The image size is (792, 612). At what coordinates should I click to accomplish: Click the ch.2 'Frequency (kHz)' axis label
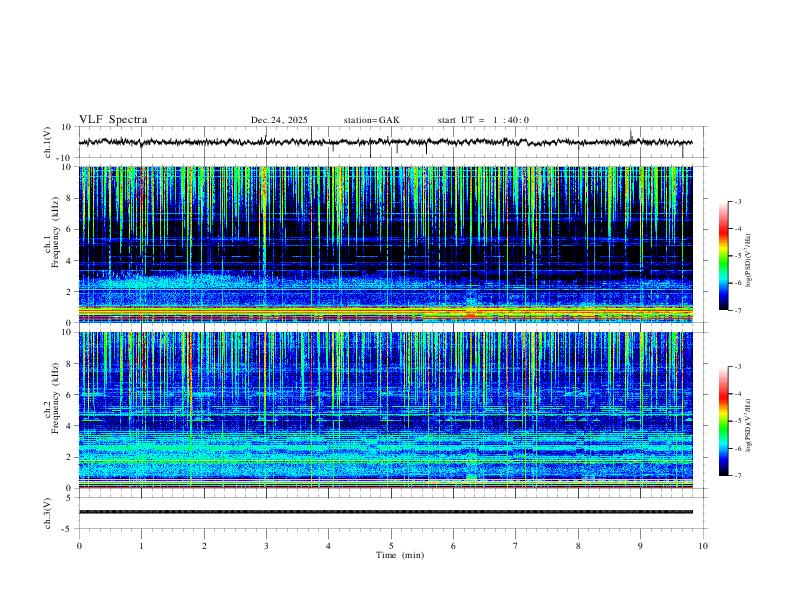click(55, 398)
